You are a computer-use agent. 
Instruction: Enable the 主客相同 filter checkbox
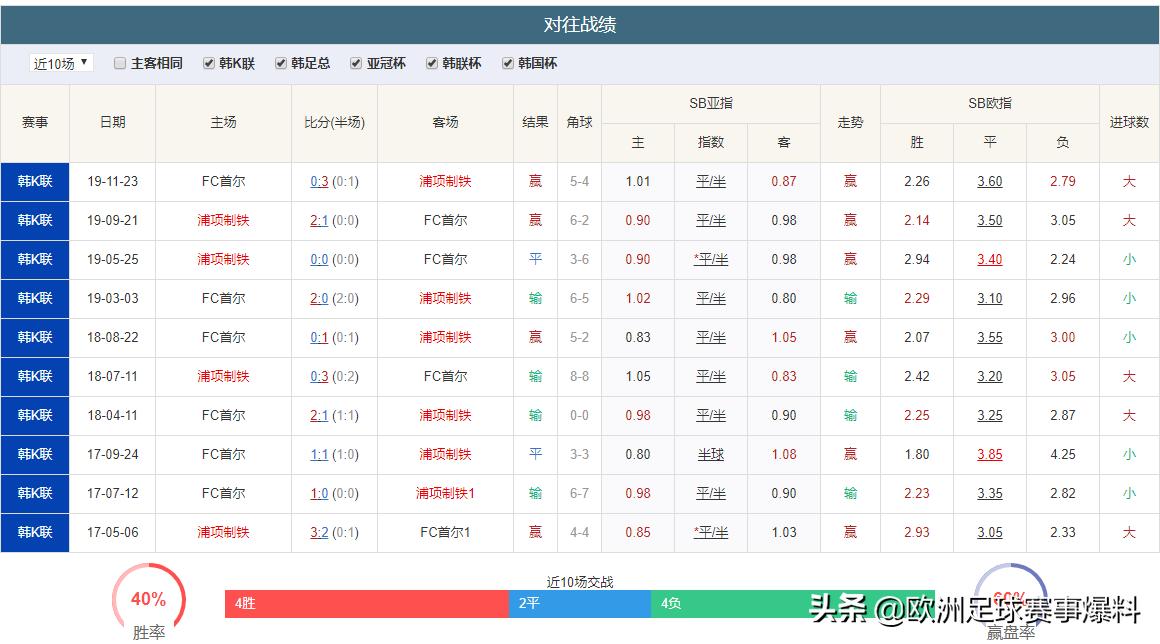pyautogui.click(x=119, y=62)
